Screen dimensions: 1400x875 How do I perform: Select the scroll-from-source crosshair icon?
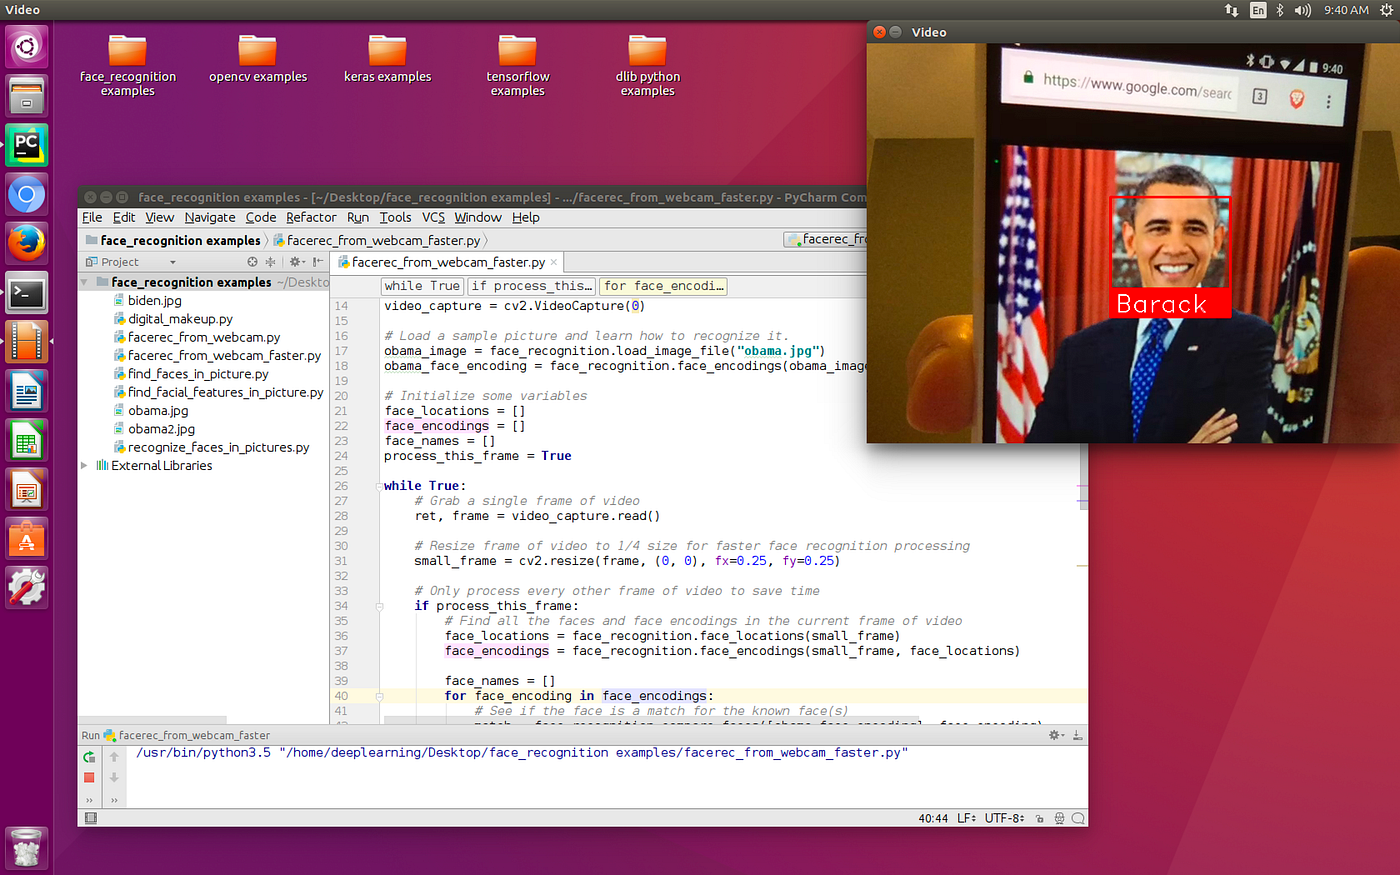253,261
